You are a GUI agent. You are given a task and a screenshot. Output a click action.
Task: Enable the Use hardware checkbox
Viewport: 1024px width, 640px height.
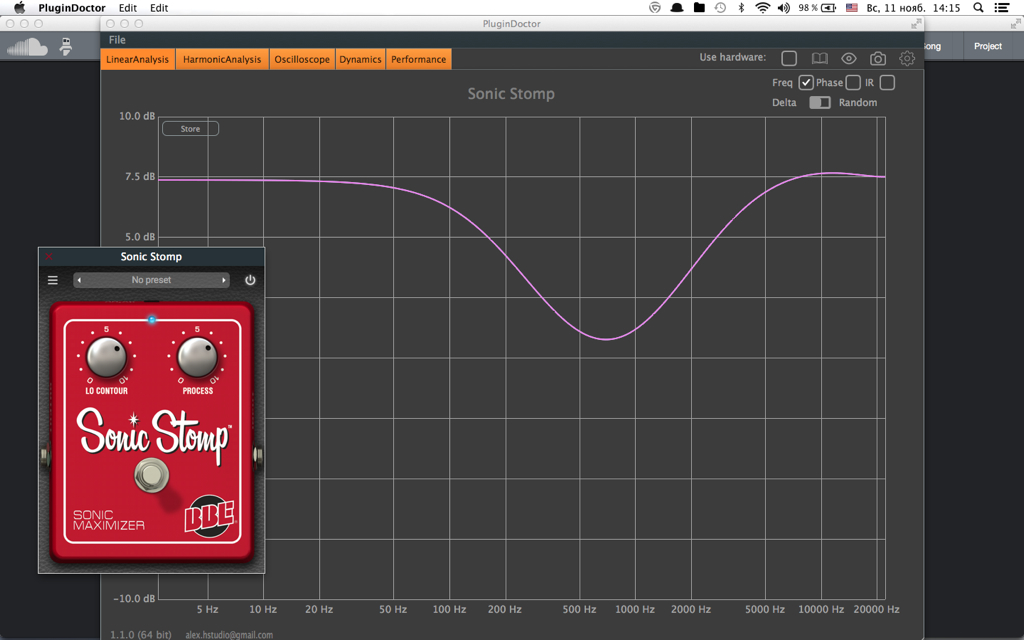coord(789,58)
